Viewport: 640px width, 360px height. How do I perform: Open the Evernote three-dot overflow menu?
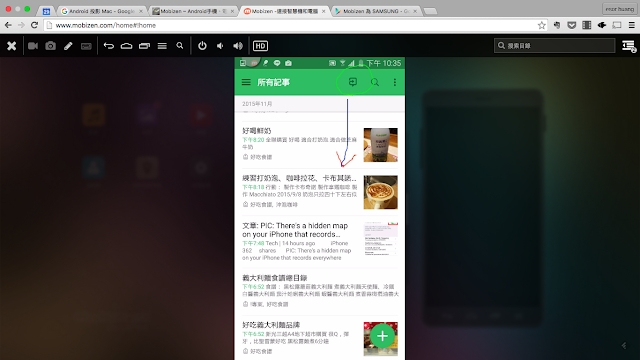click(395, 82)
